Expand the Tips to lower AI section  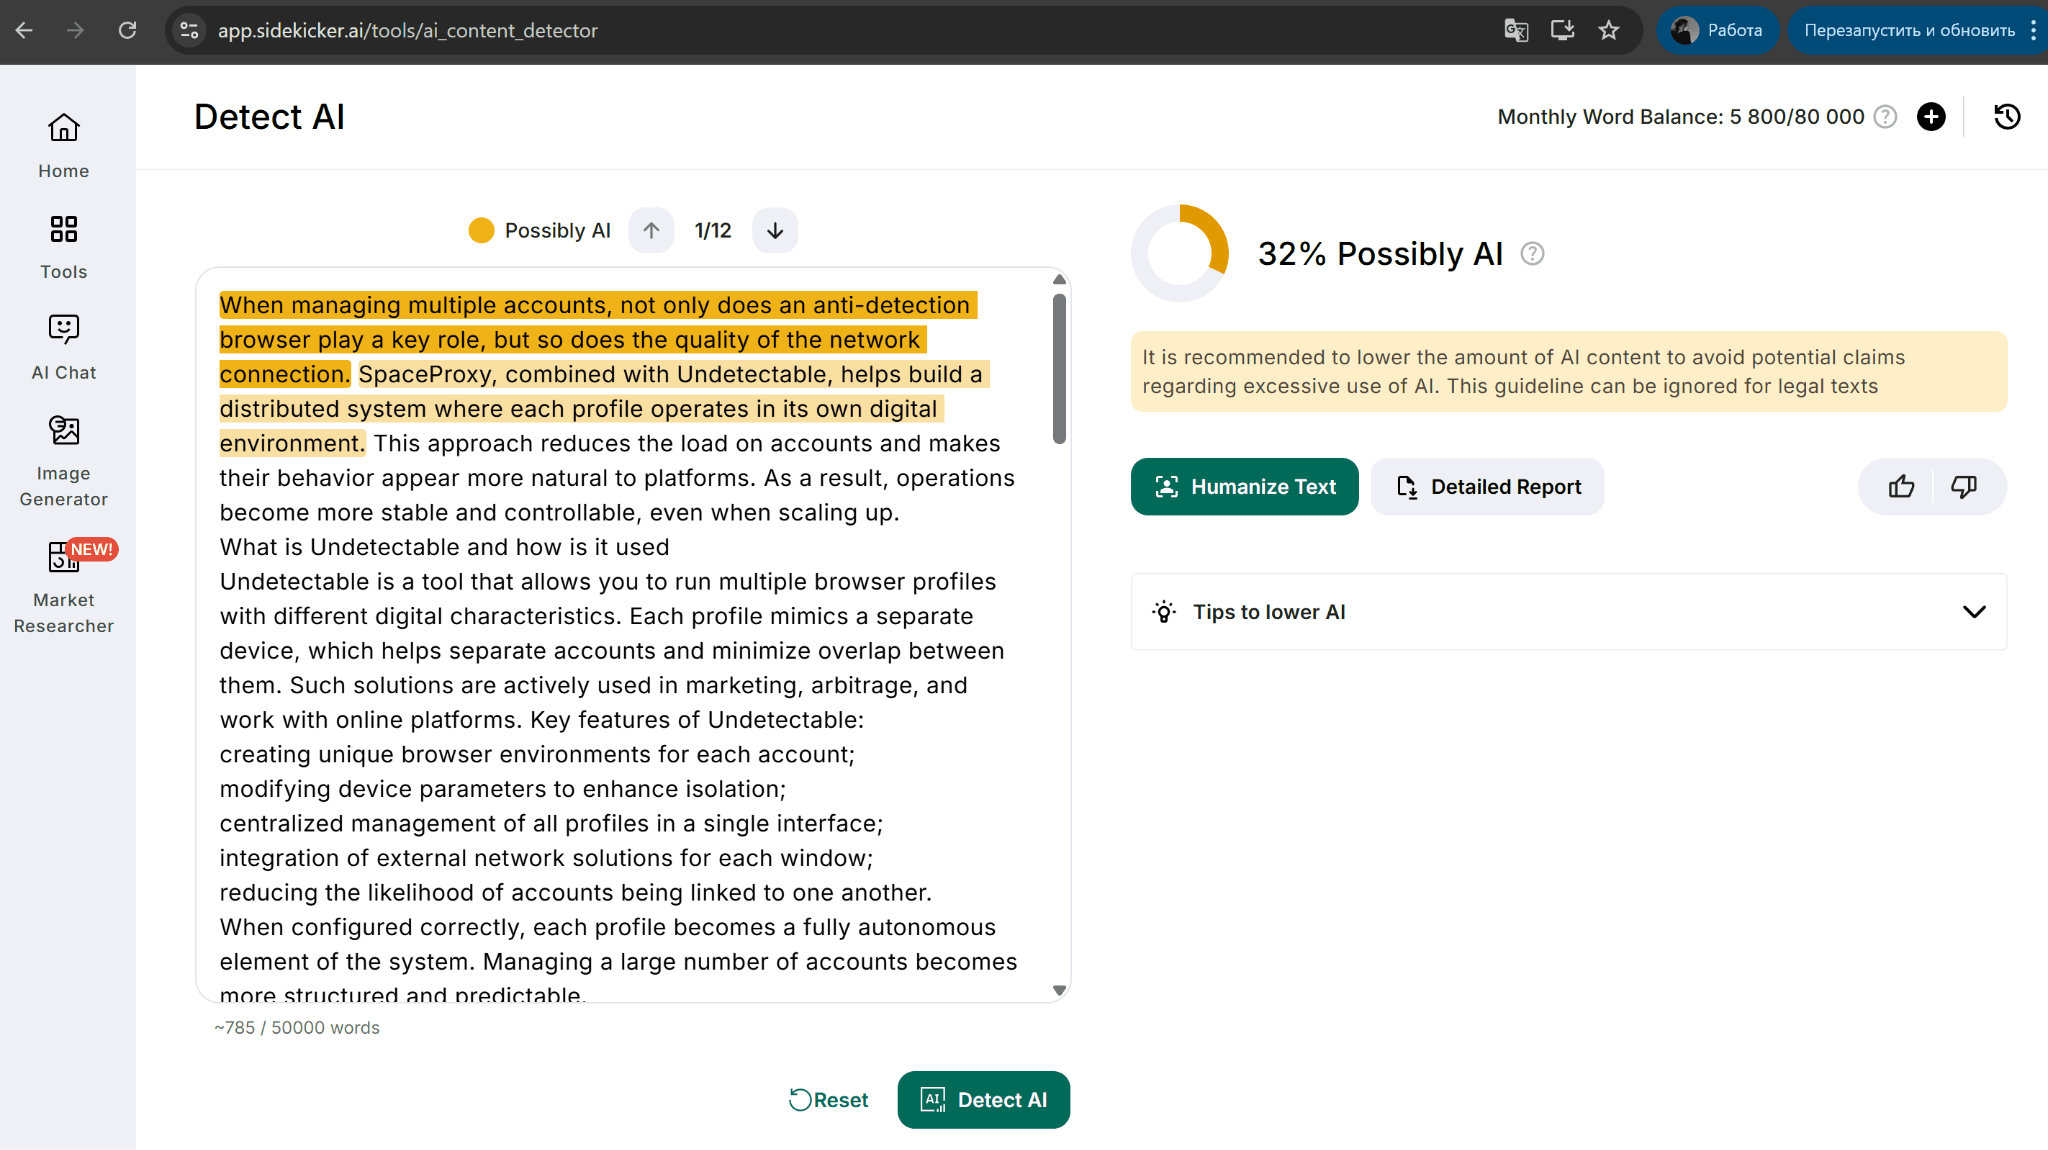pyautogui.click(x=1973, y=612)
